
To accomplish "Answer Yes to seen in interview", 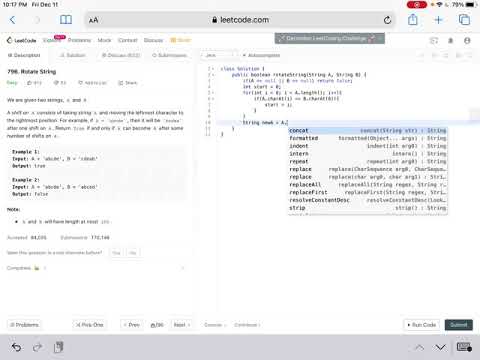I will (x=116, y=253).
